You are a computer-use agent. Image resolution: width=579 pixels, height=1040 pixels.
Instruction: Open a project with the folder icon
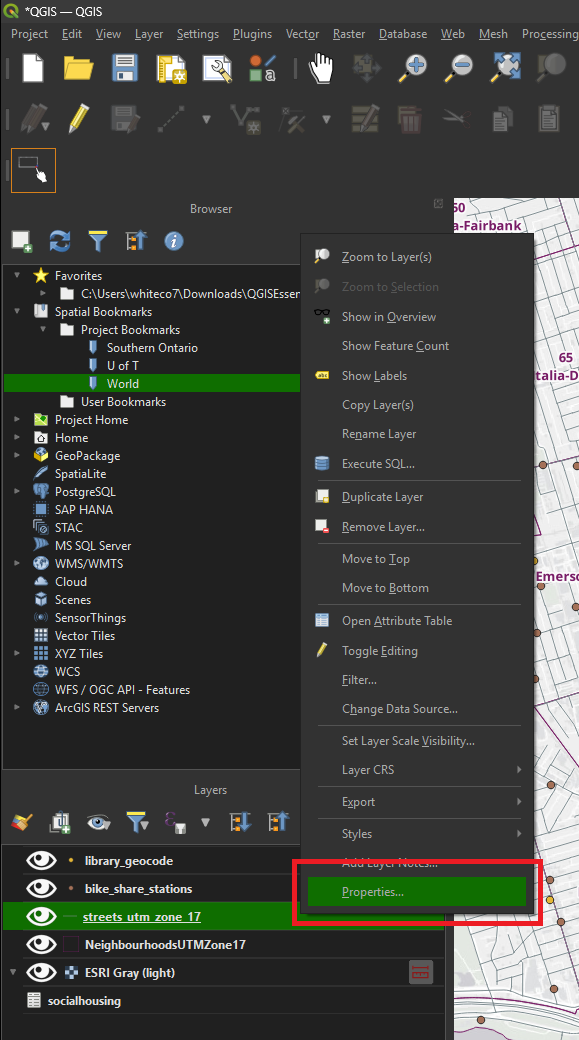pos(78,68)
